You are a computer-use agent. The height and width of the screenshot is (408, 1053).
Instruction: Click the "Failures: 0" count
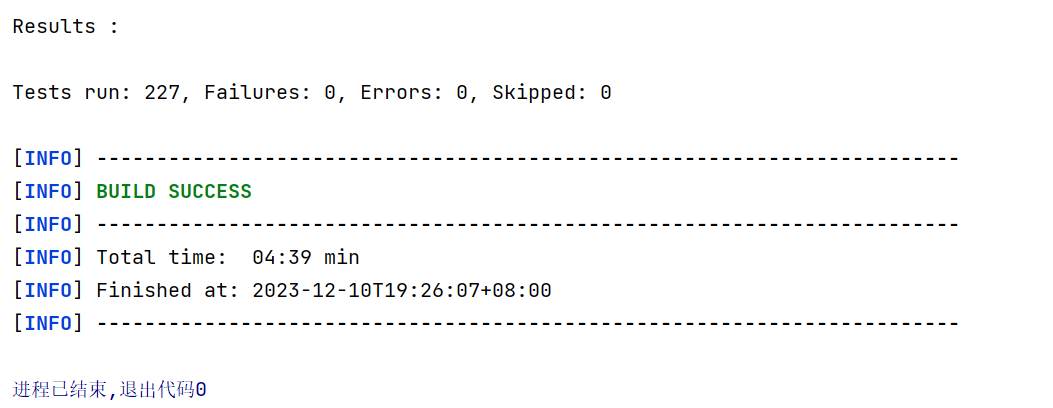[269, 93]
